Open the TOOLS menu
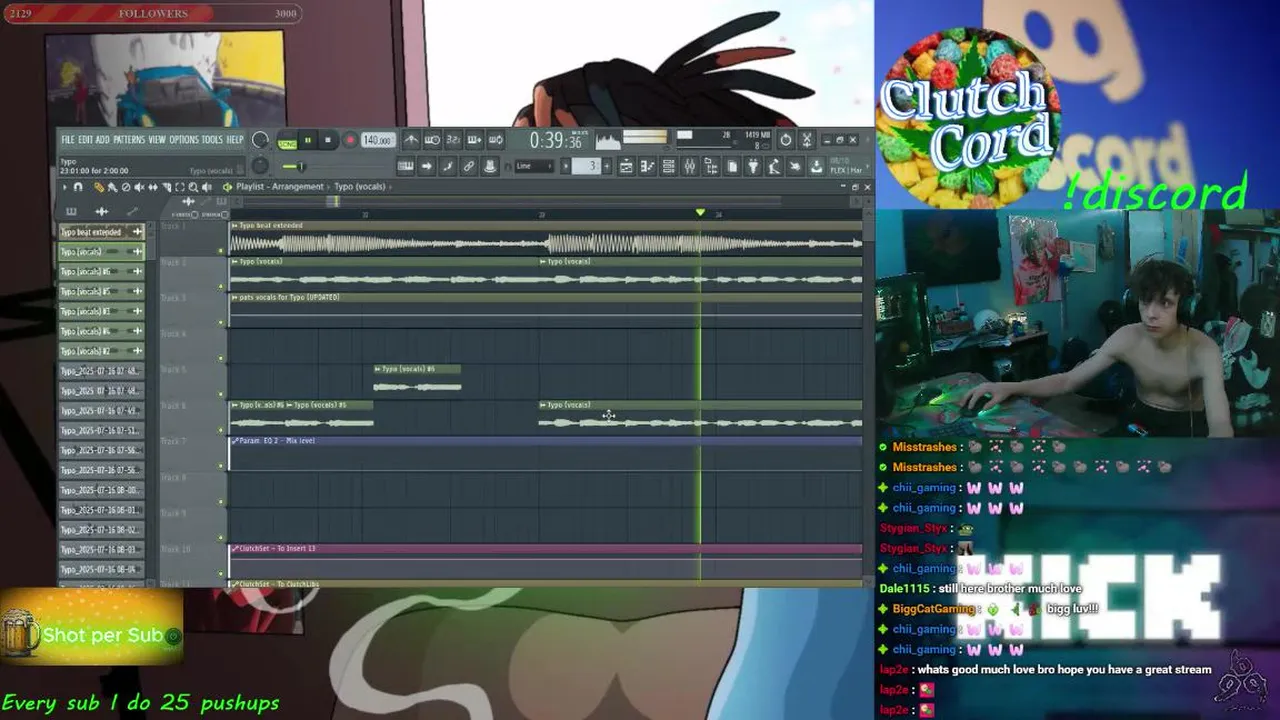Viewport: 1280px width, 720px height. pos(212,140)
